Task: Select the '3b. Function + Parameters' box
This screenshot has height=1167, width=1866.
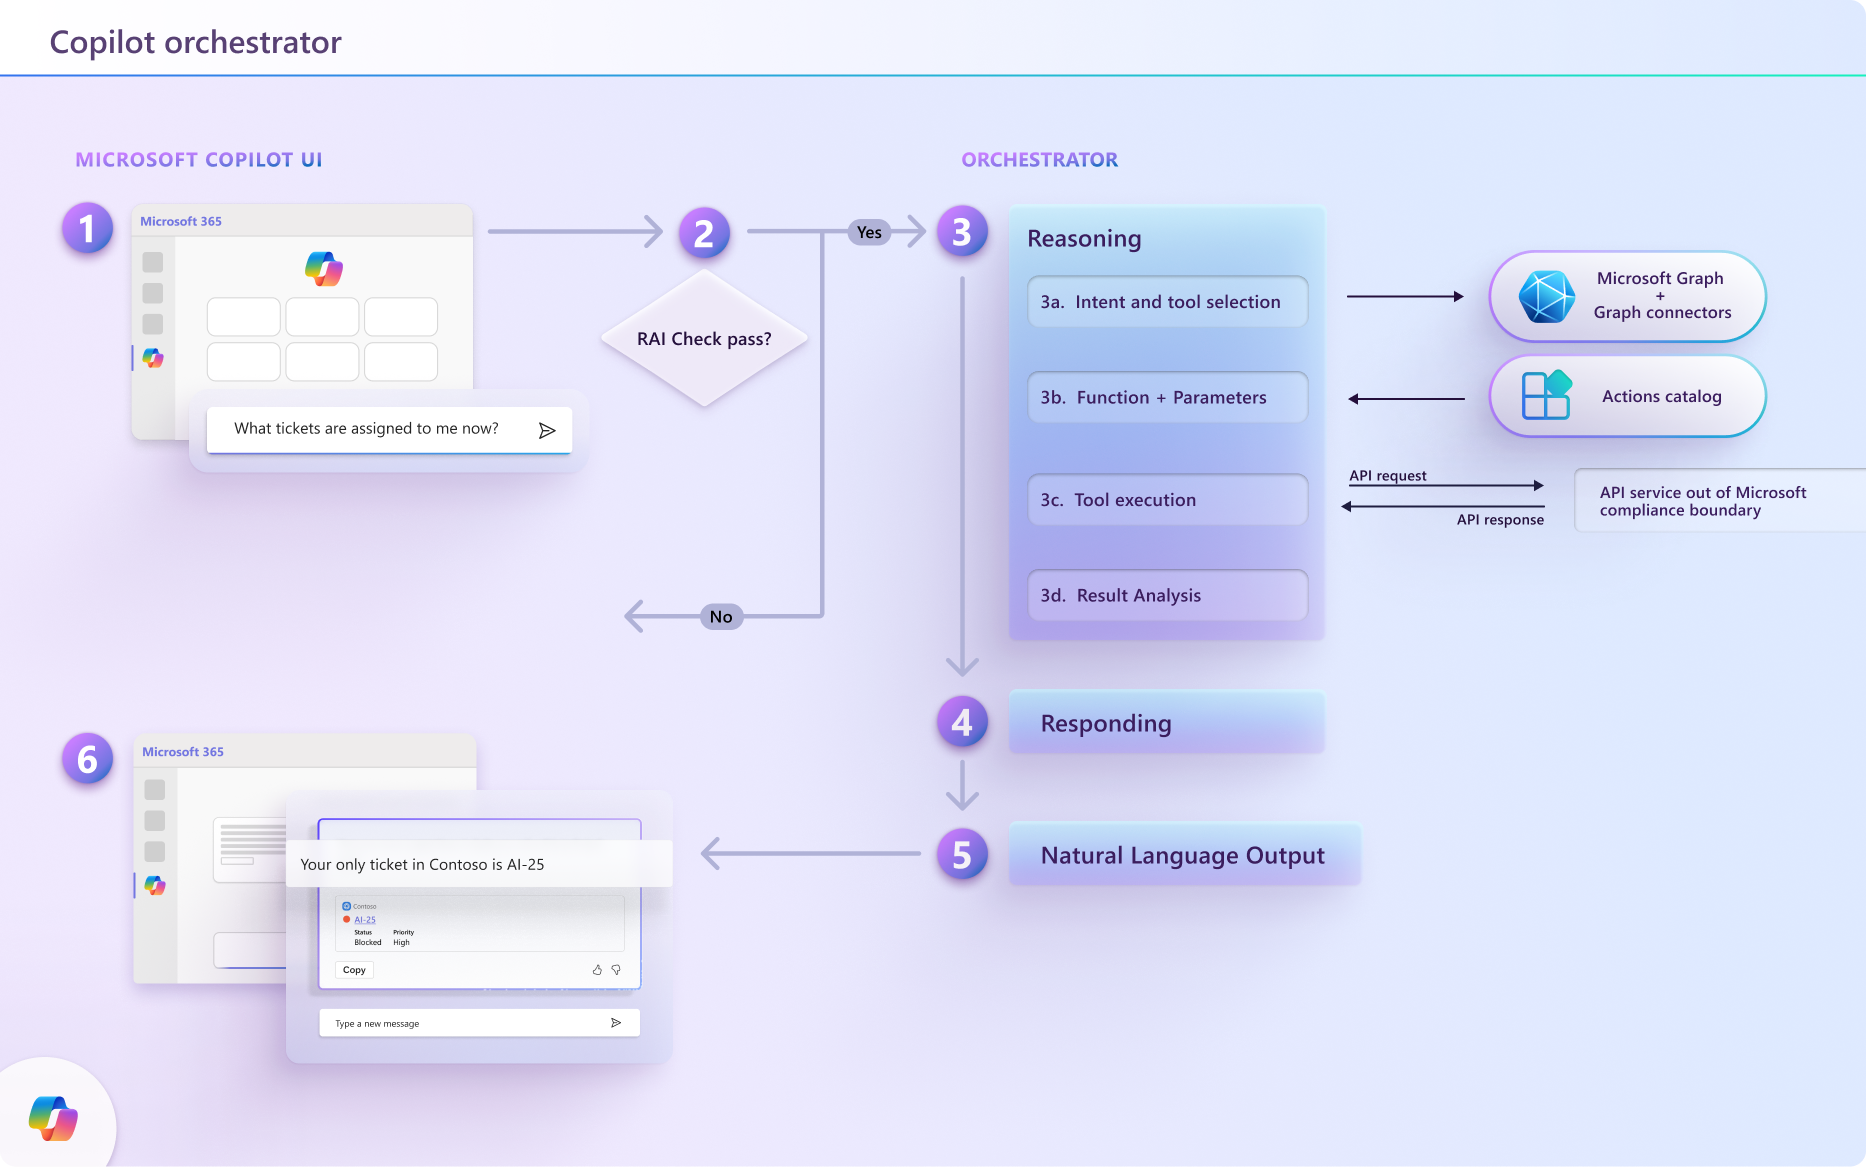Action: click(1167, 398)
